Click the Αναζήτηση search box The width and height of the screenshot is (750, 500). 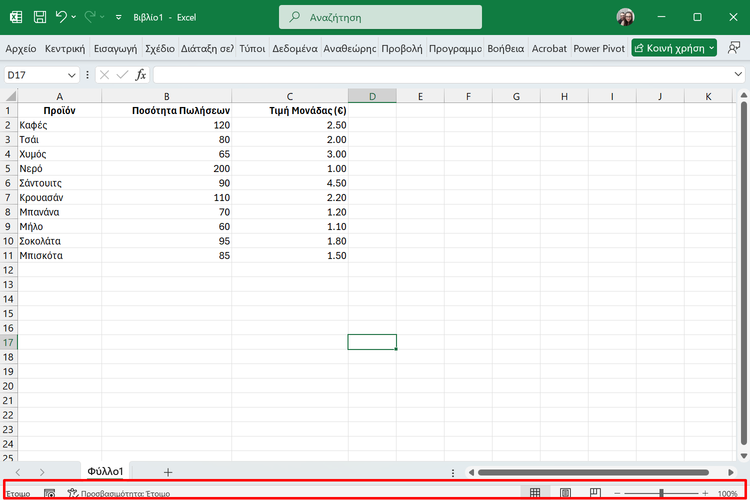[380, 17]
